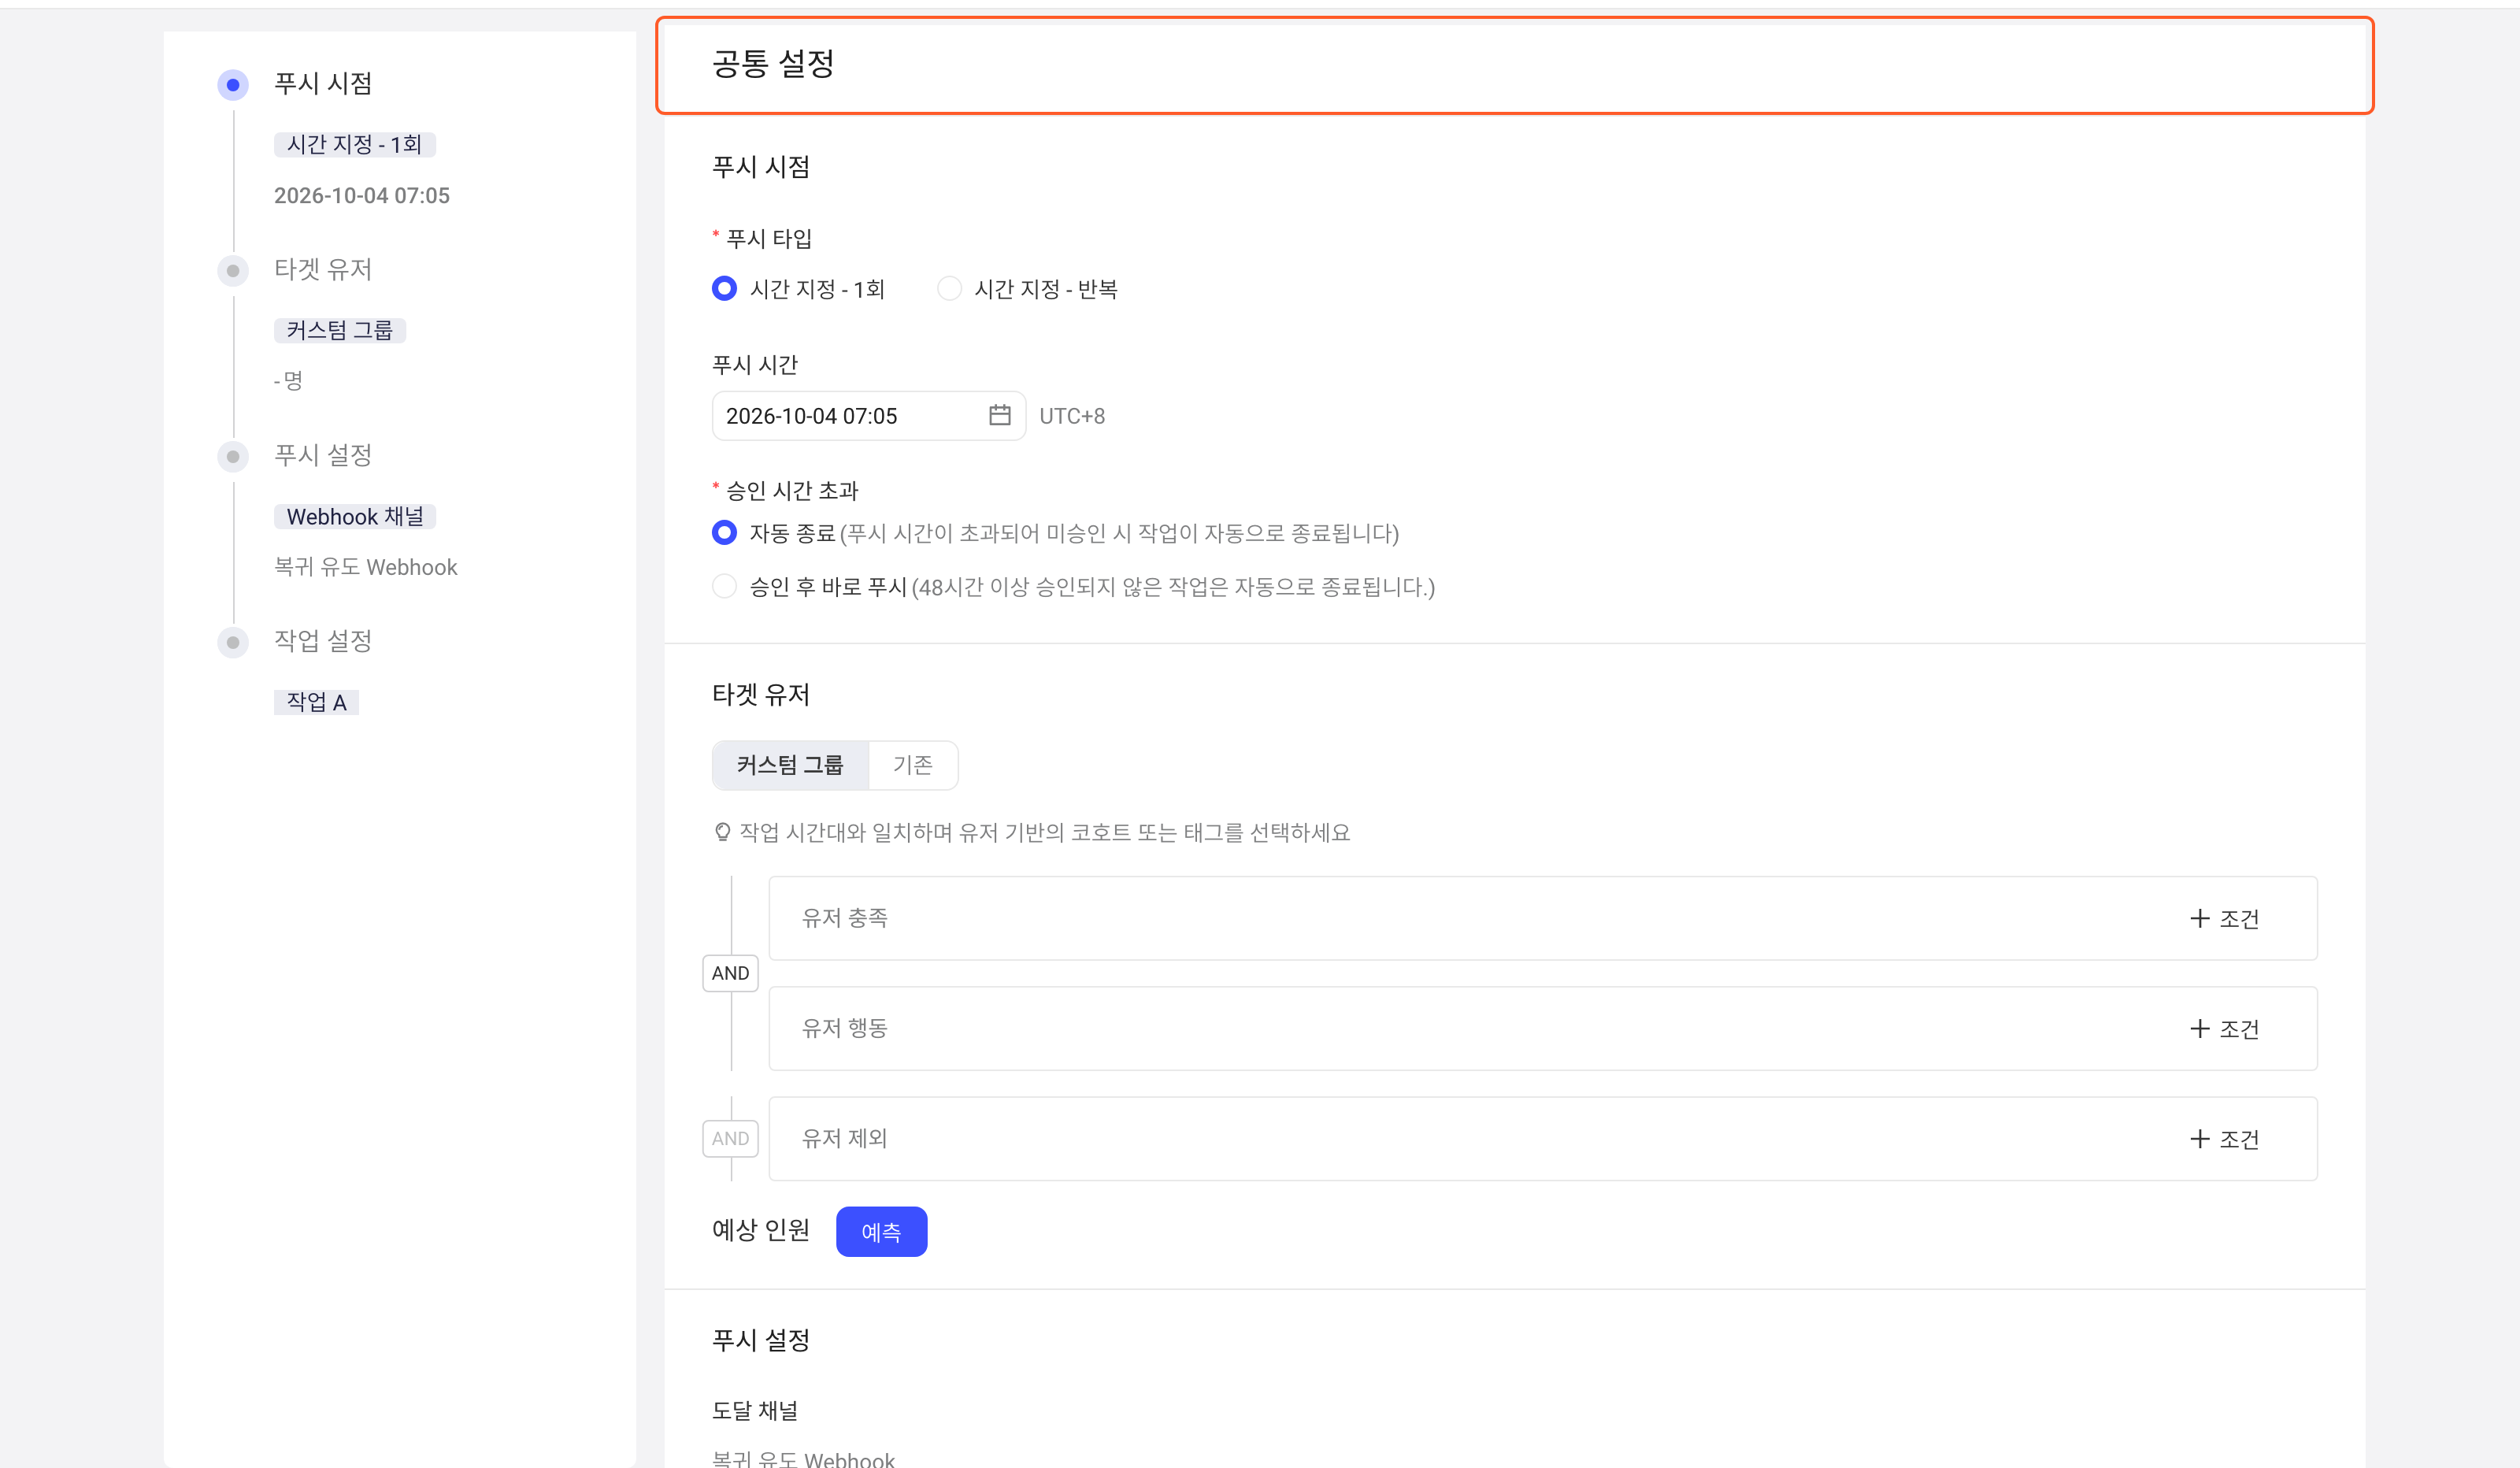Click '복귀 유도 Webhook' text in sidebar

(x=366, y=567)
